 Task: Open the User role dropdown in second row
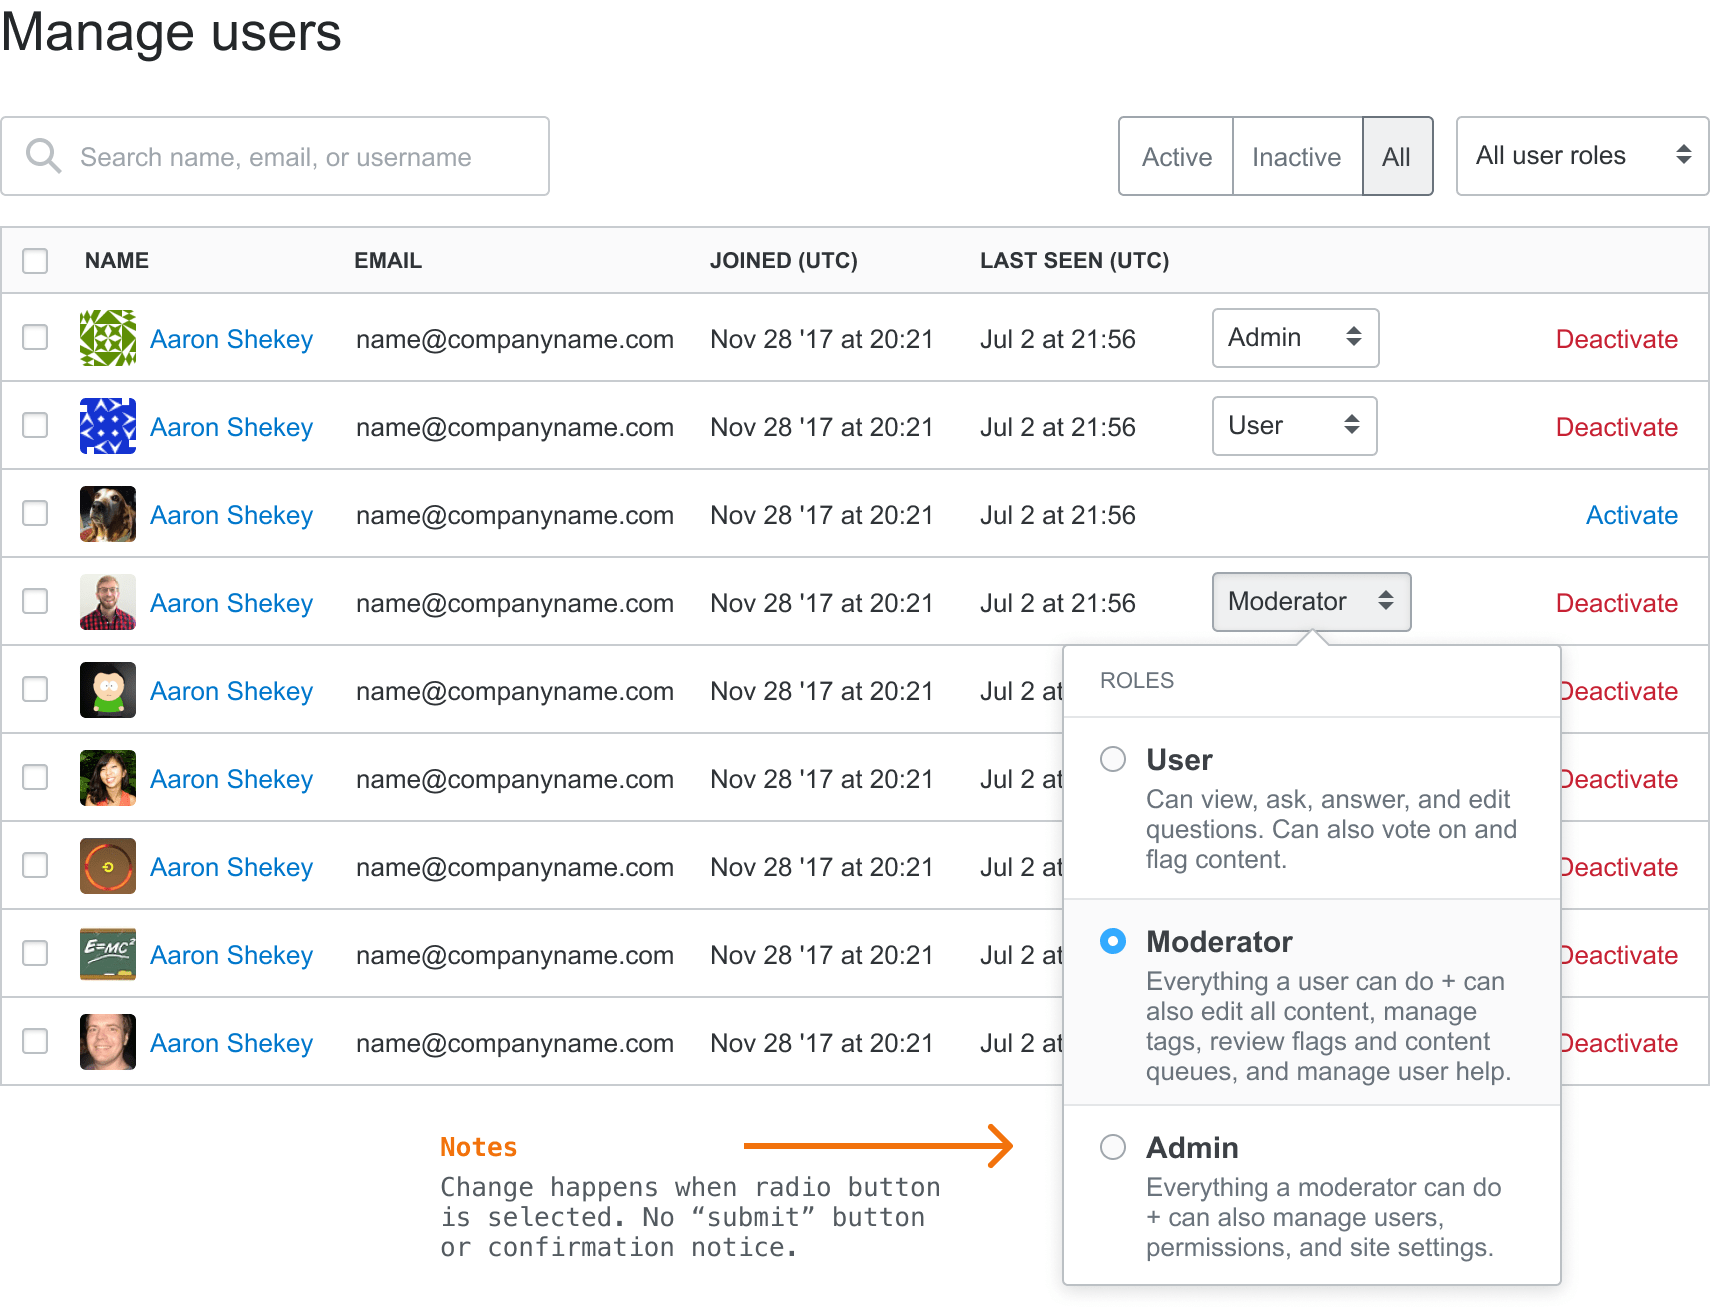pyautogui.click(x=1294, y=426)
